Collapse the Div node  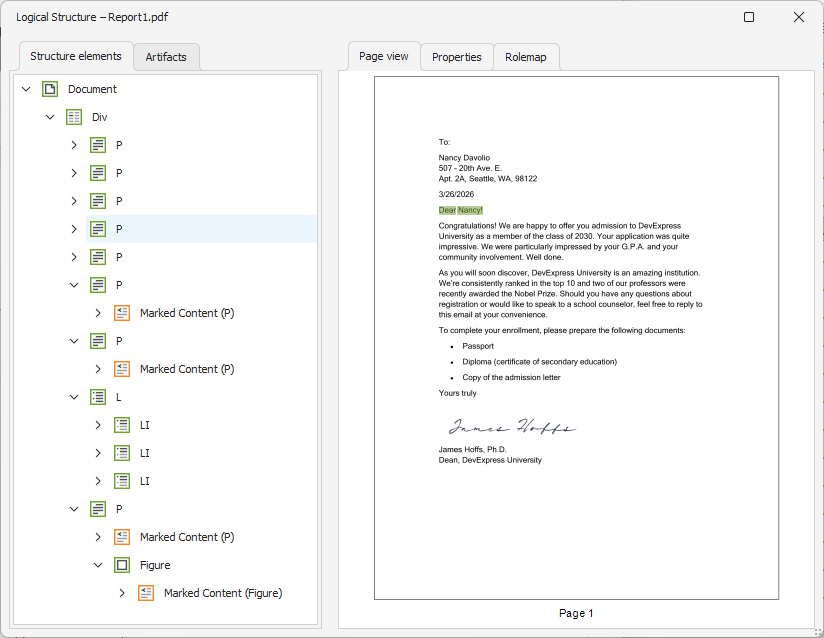click(x=50, y=117)
